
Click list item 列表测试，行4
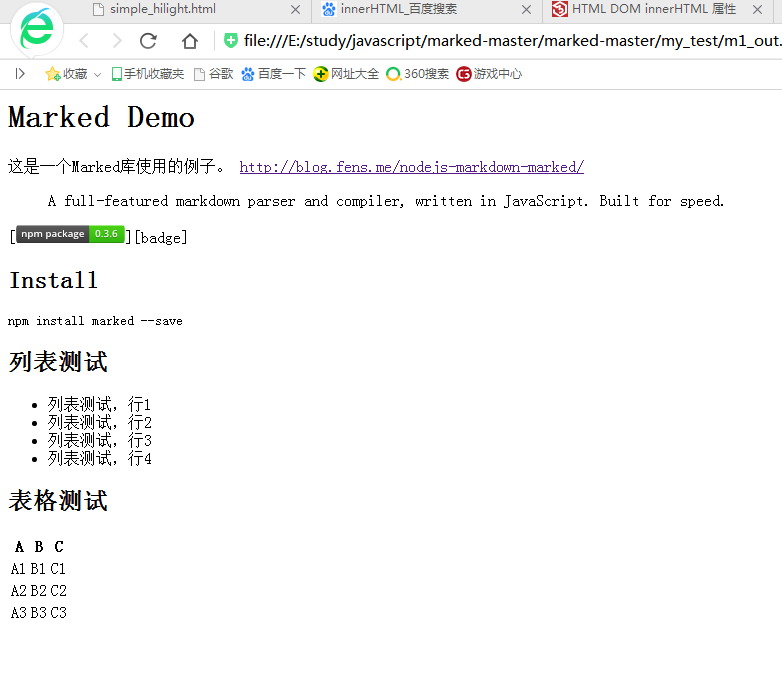[99, 458]
